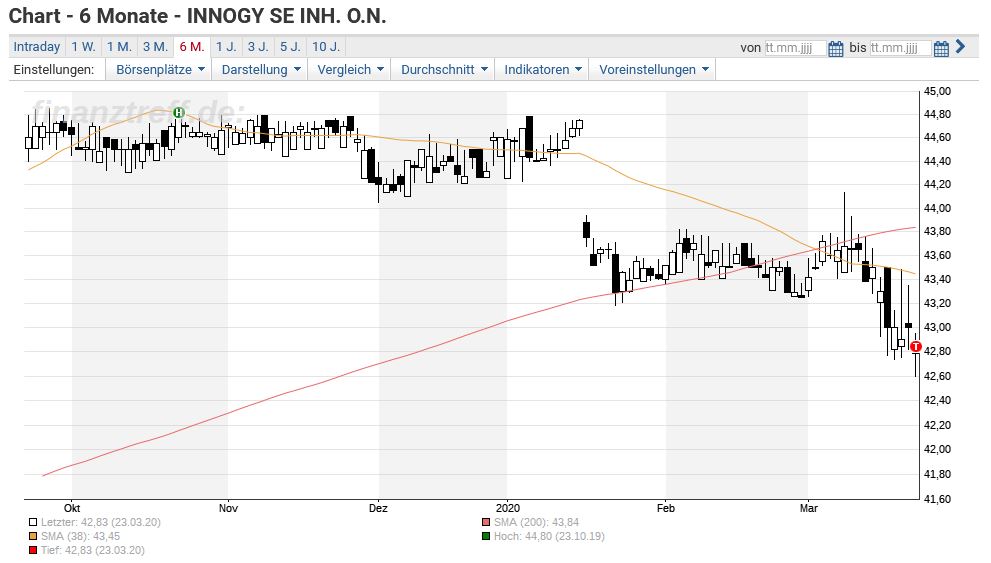Expand the Börsenplätze dropdown

pyautogui.click(x=161, y=70)
